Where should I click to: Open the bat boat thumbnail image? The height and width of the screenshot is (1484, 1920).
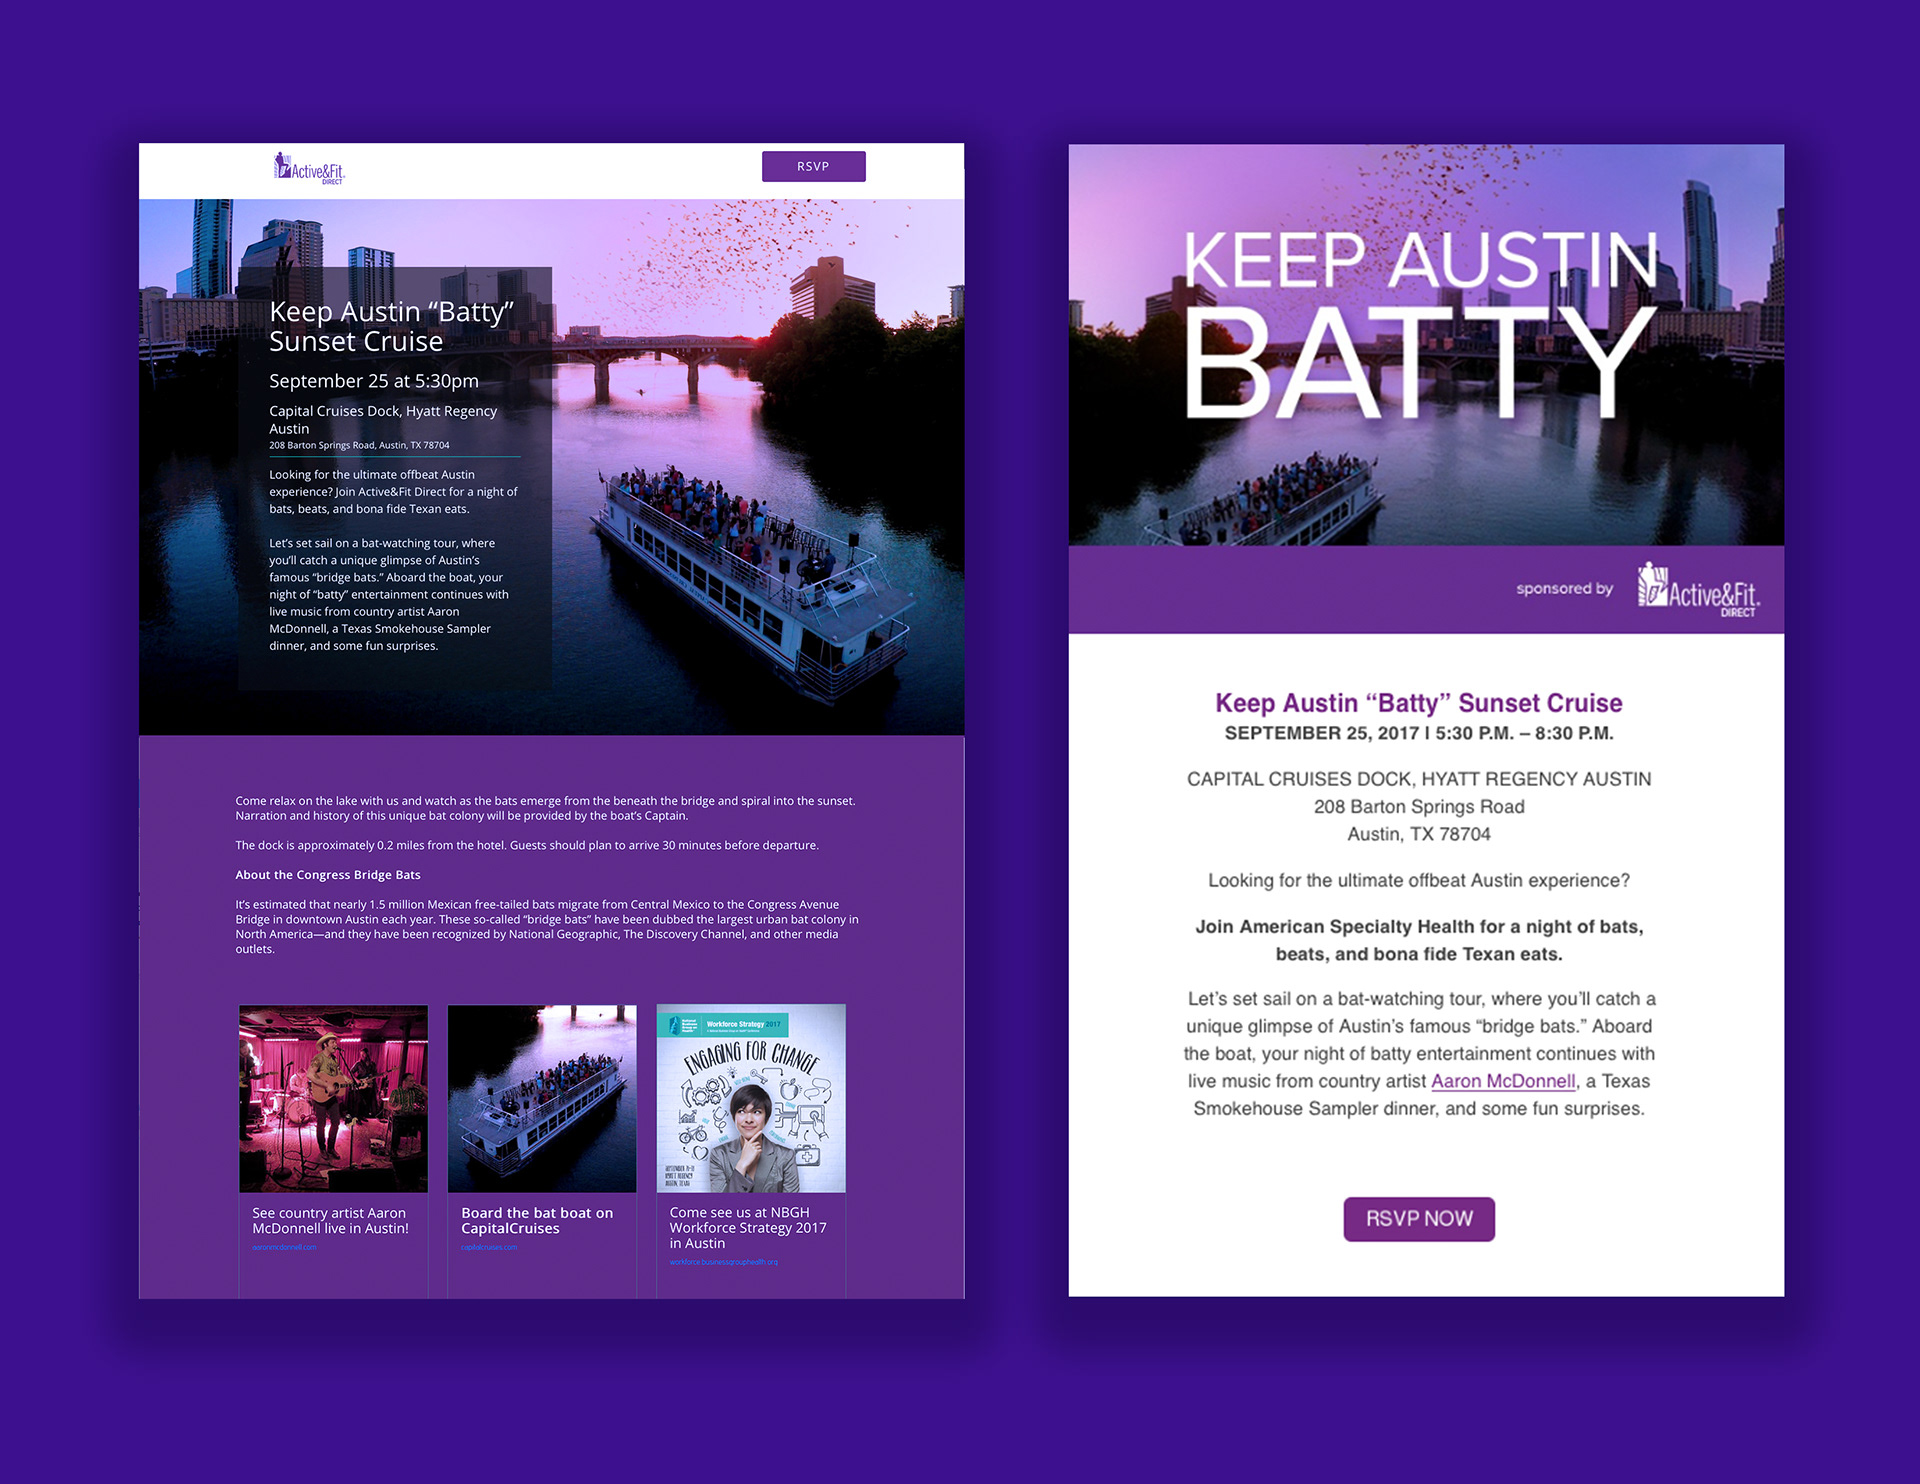(x=542, y=1098)
